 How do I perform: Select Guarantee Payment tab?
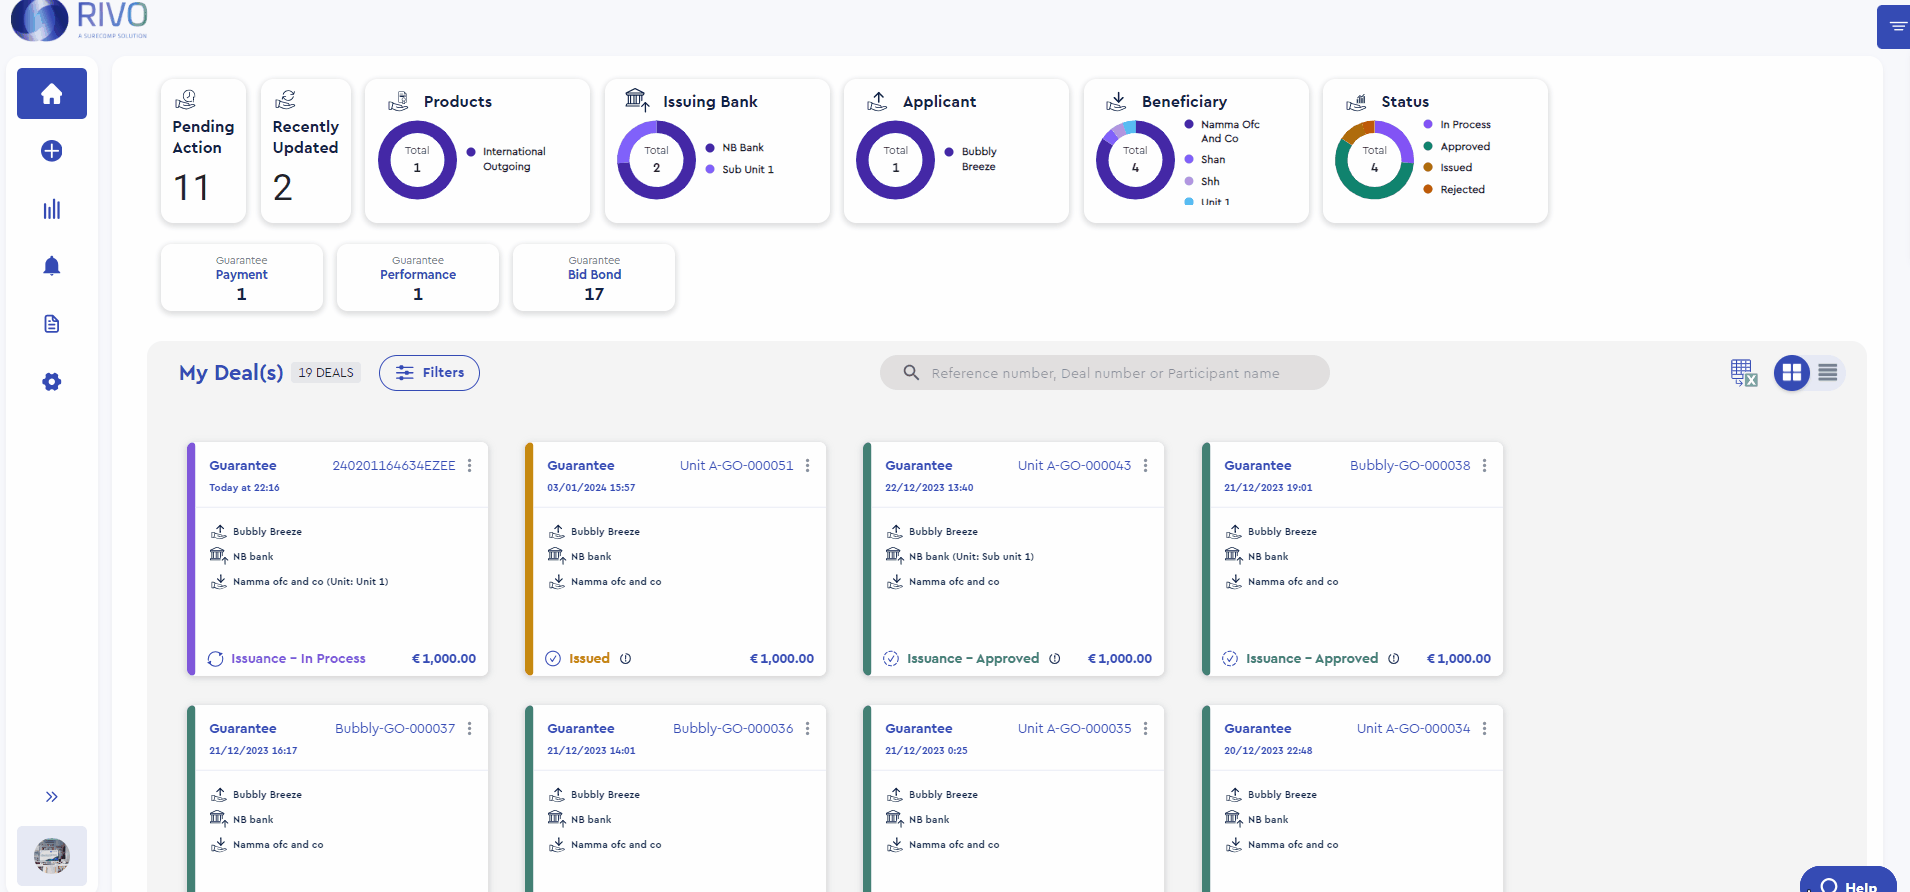242,278
